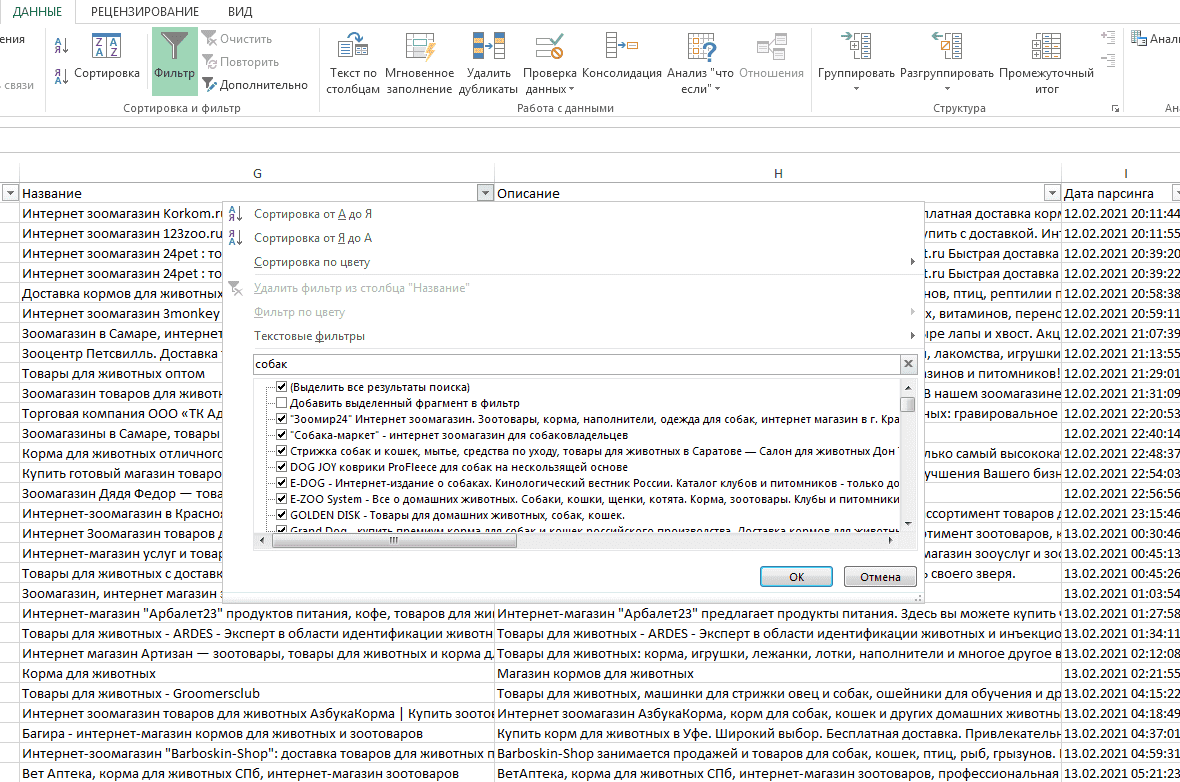
Task: Select column H header
Action: click(x=778, y=173)
